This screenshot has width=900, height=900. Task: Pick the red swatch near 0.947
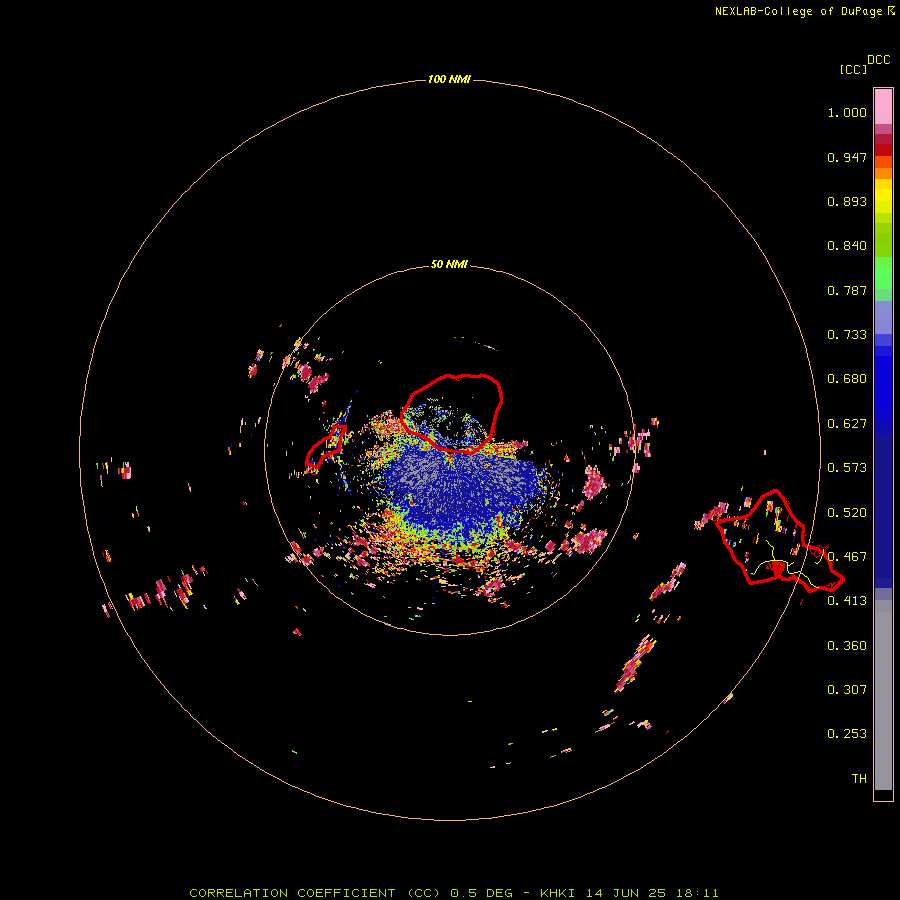point(883,150)
